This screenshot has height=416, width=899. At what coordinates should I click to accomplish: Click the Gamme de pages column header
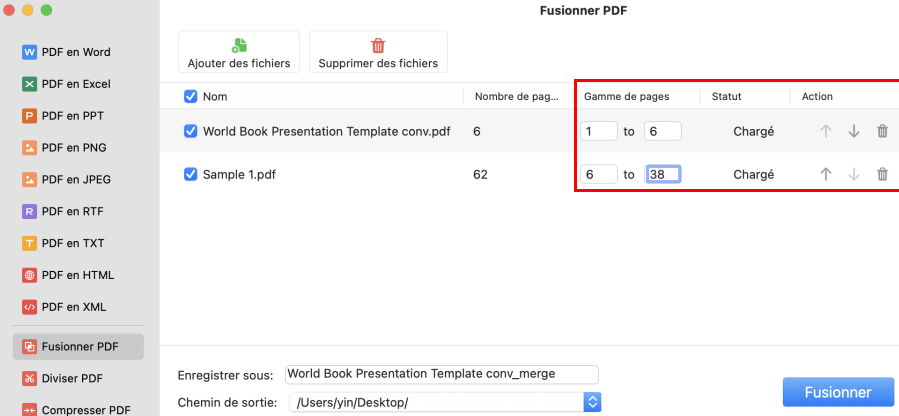(627, 97)
